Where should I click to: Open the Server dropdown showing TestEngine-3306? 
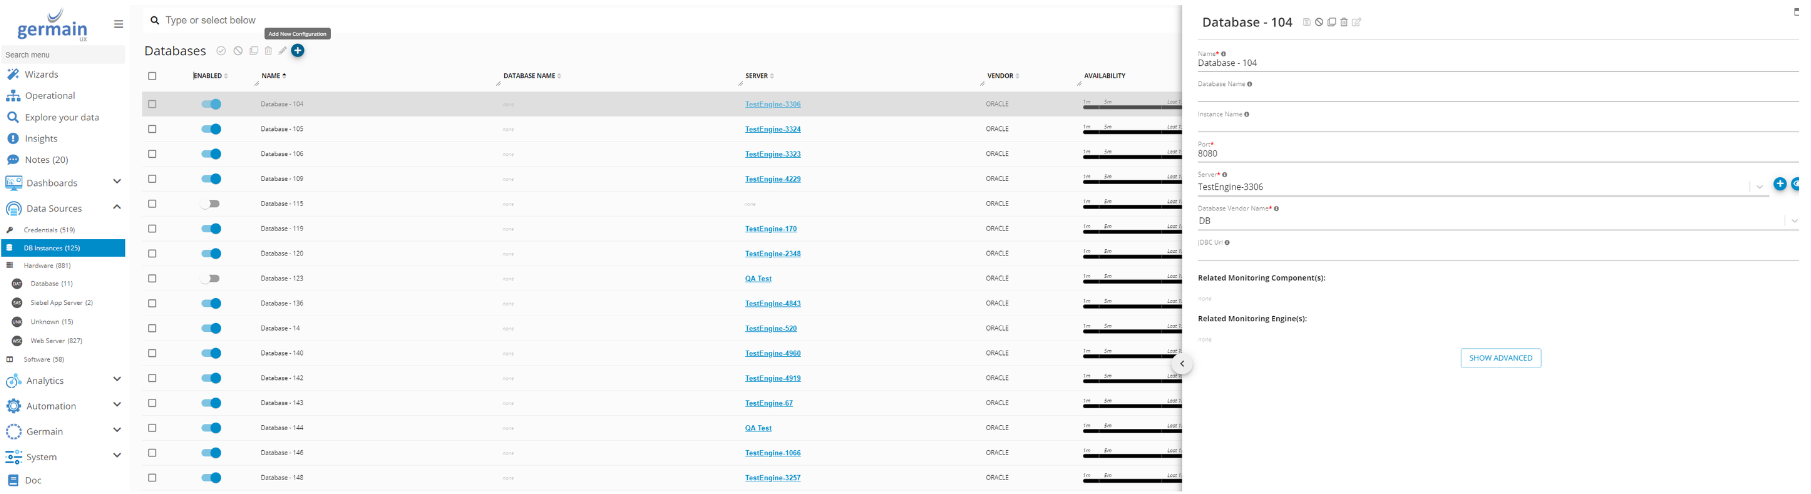pyautogui.click(x=1480, y=187)
